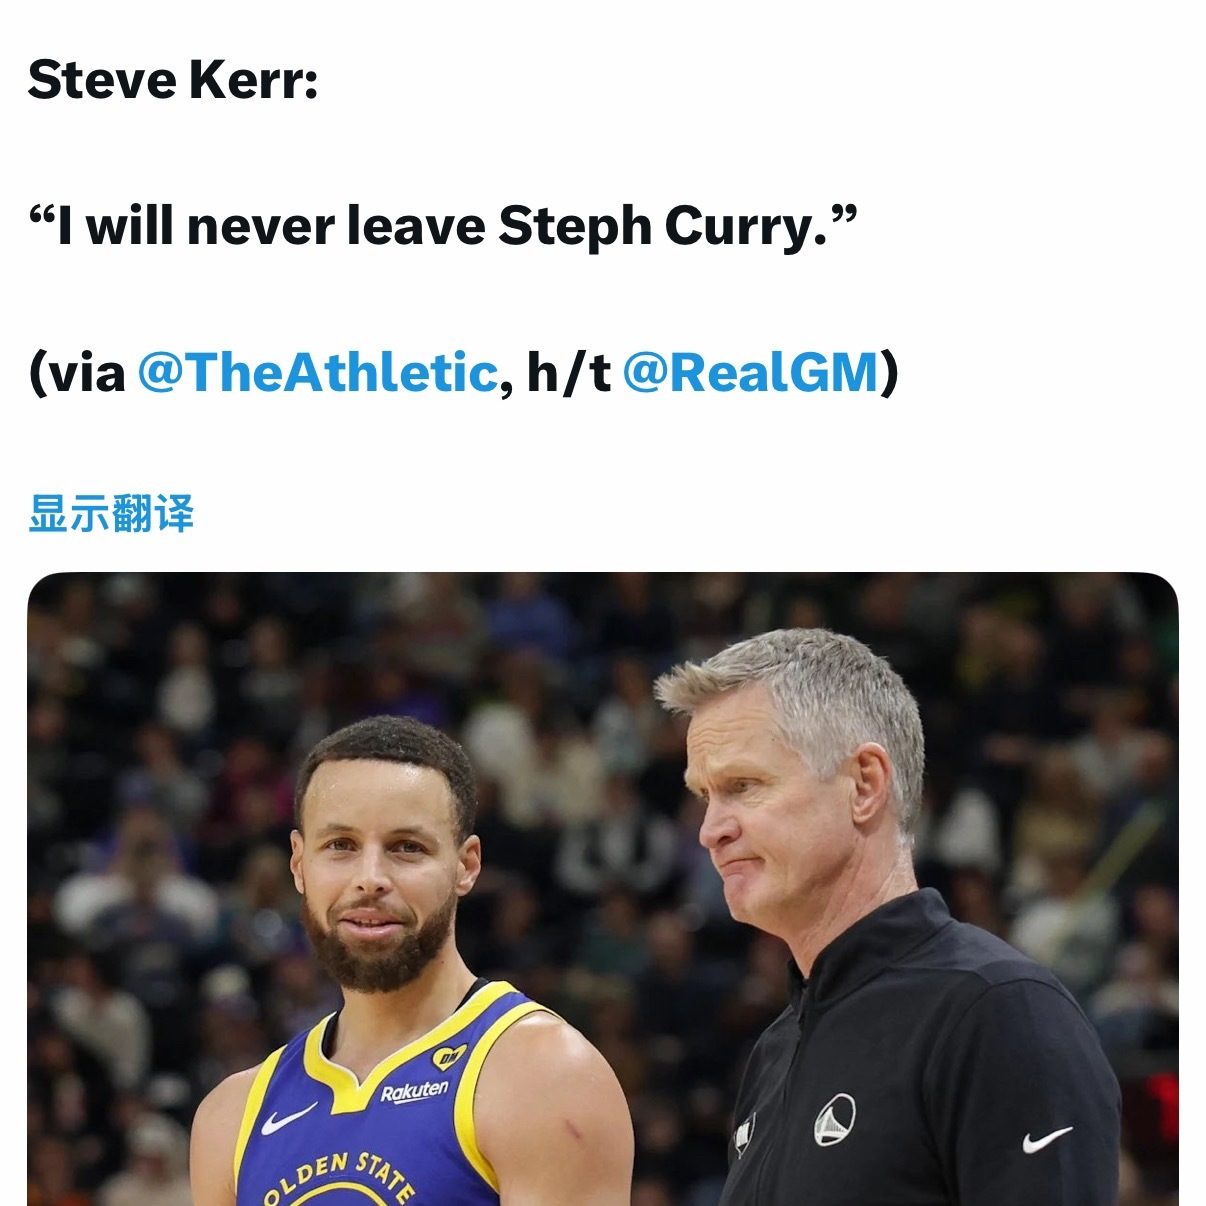The width and height of the screenshot is (1206, 1206).
Task: Click the heart-shaped badge on the jersey strap
Action: click(x=449, y=1057)
